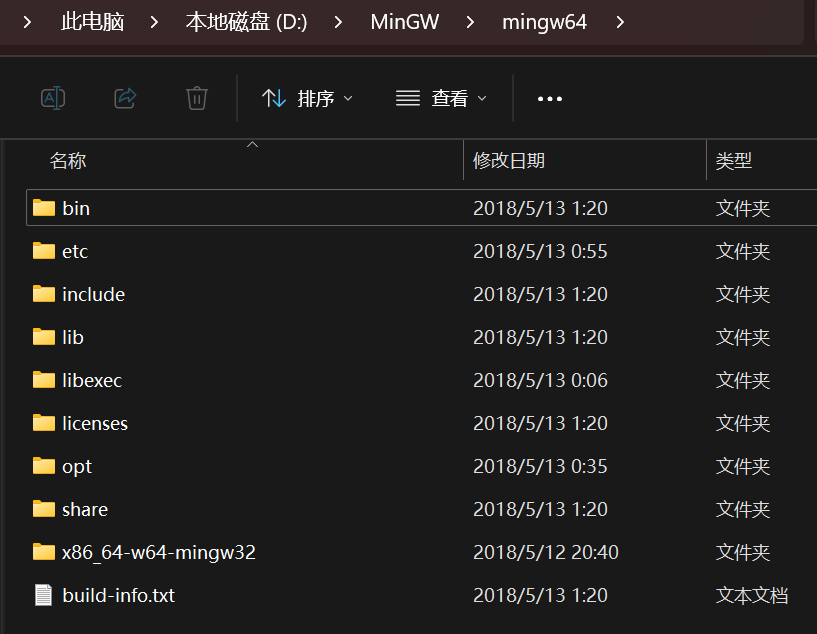Click the x86_64-w64-mingw32 folder name
The width and height of the screenshot is (817, 634).
click(x=159, y=552)
